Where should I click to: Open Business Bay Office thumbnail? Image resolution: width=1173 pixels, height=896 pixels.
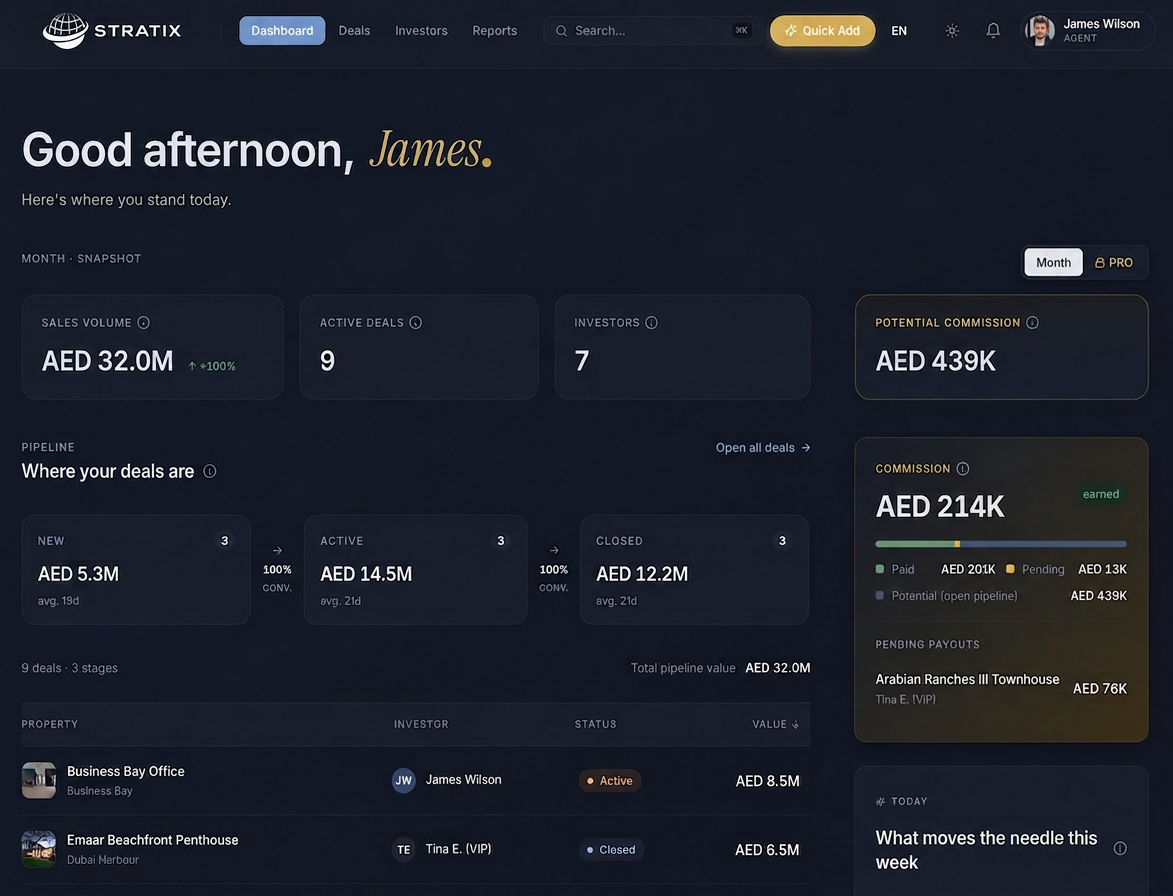(39, 780)
